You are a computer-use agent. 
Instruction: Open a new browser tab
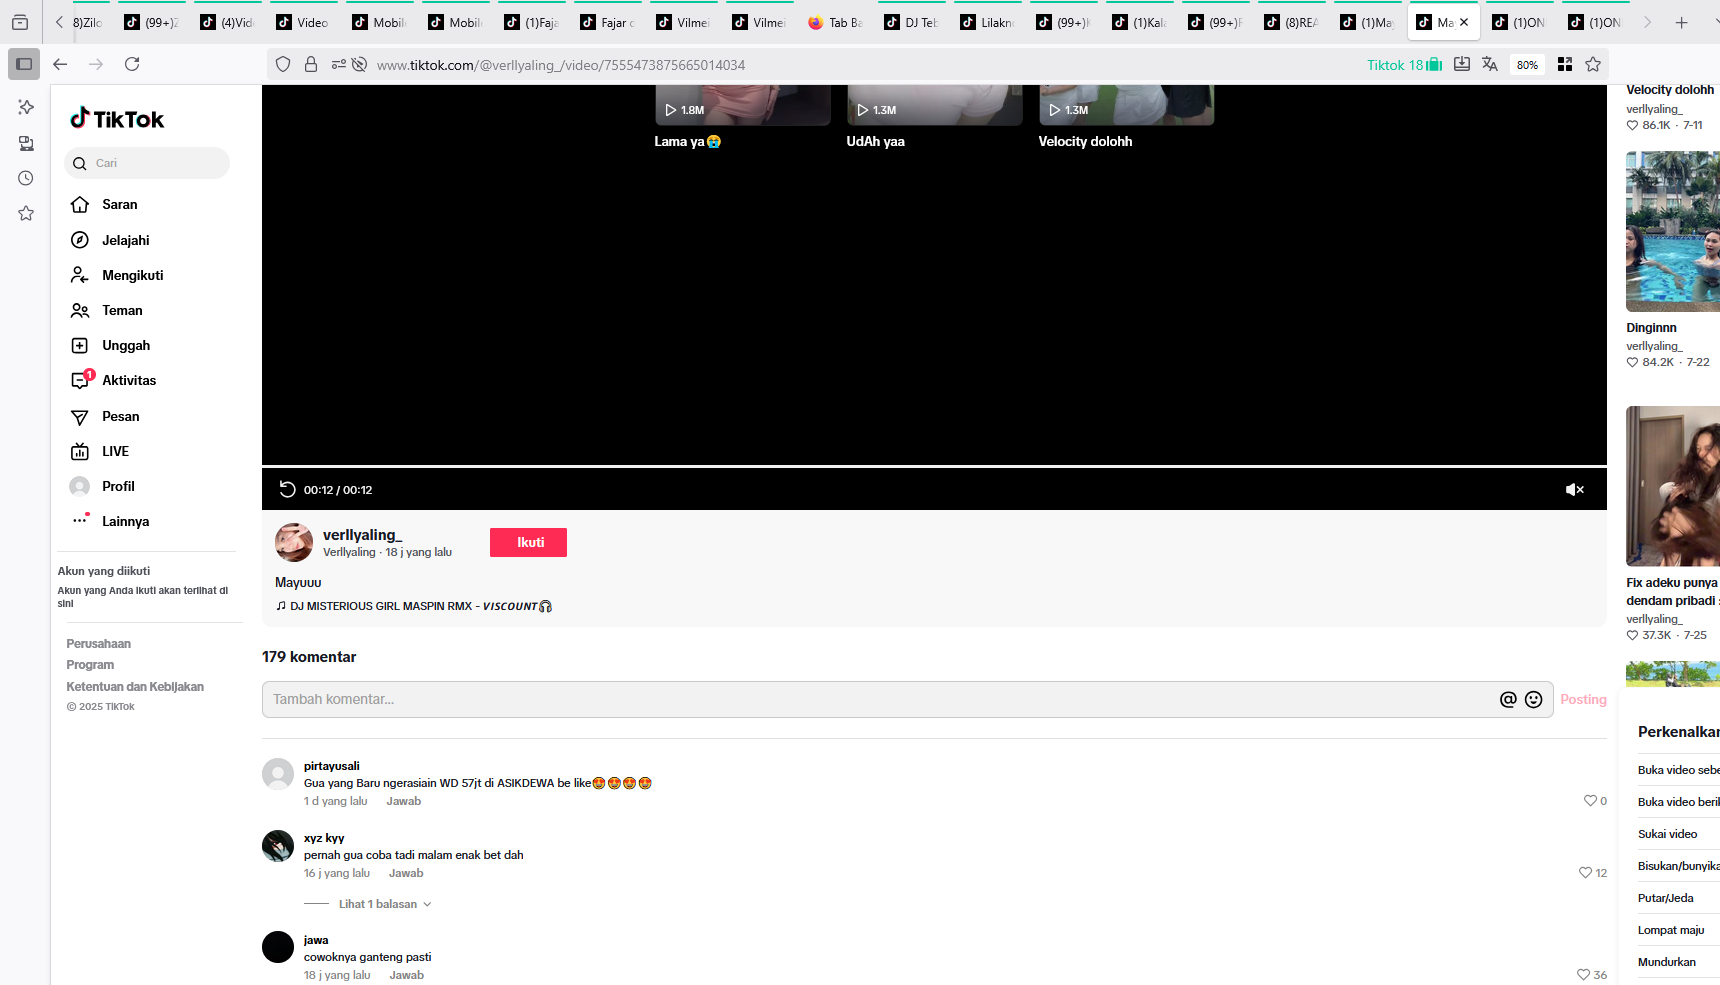pyautogui.click(x=1682, y=22)
